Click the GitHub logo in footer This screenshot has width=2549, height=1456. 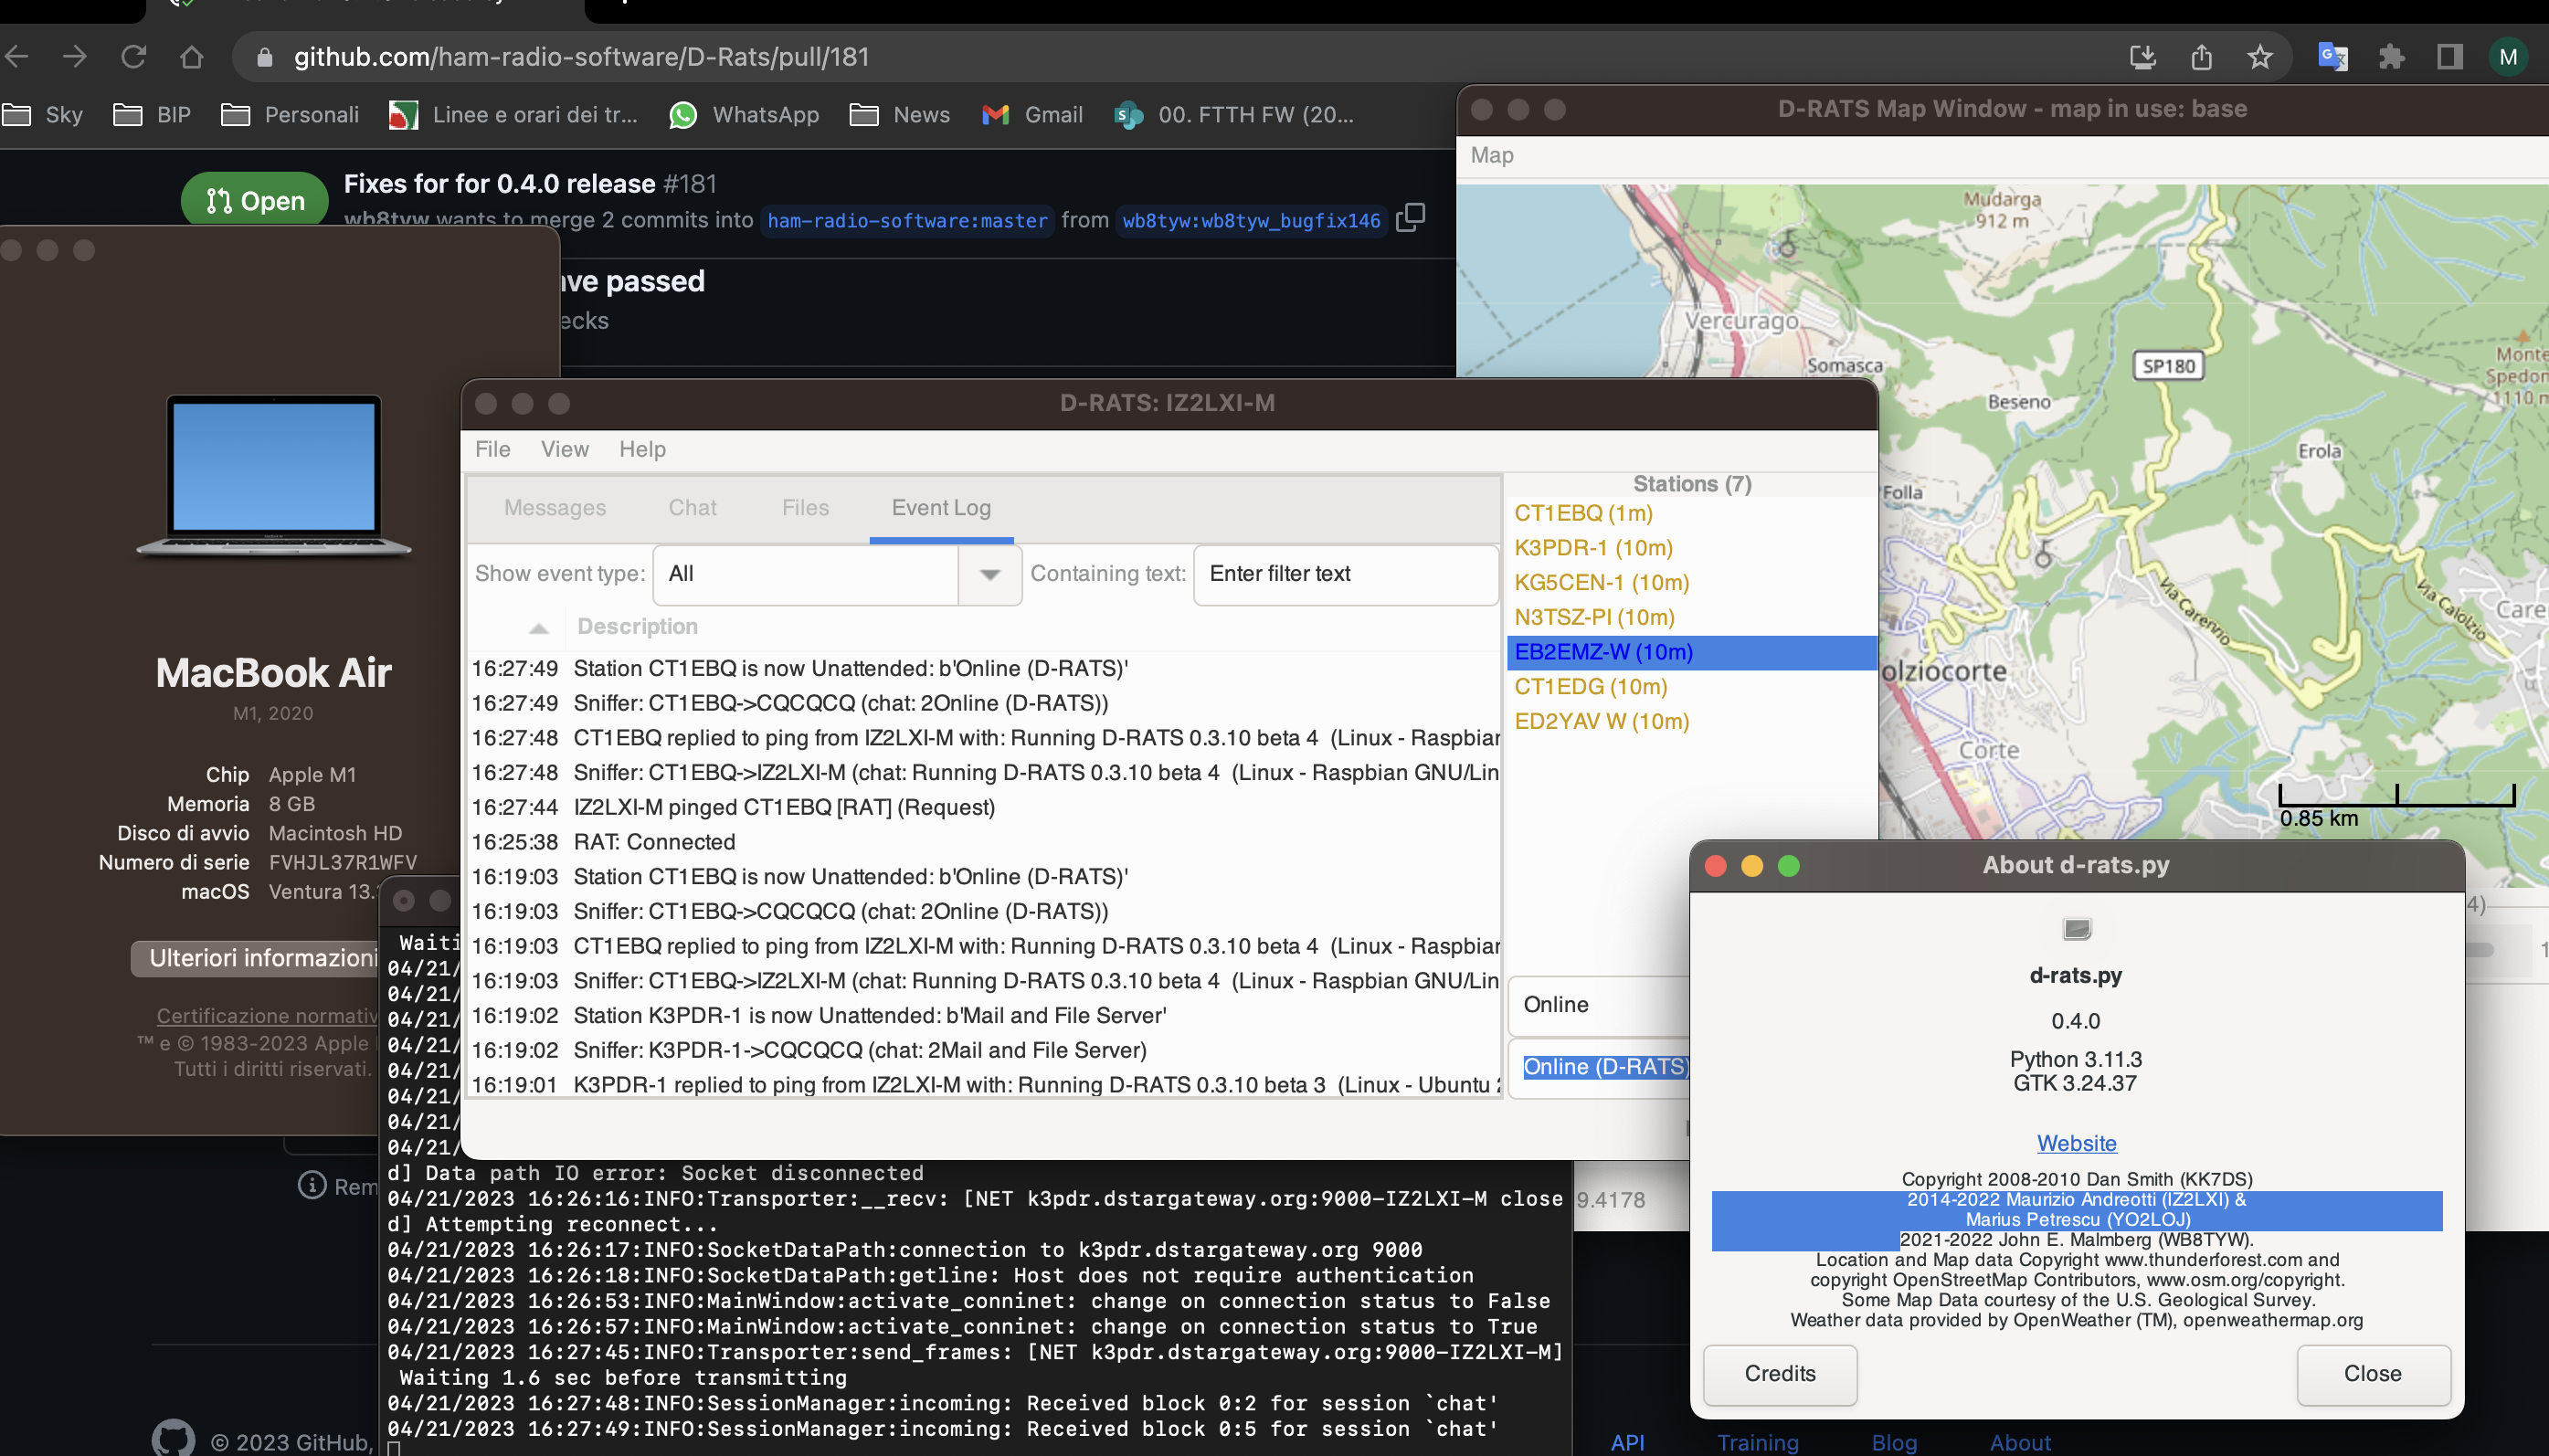tap(173, 1438)
